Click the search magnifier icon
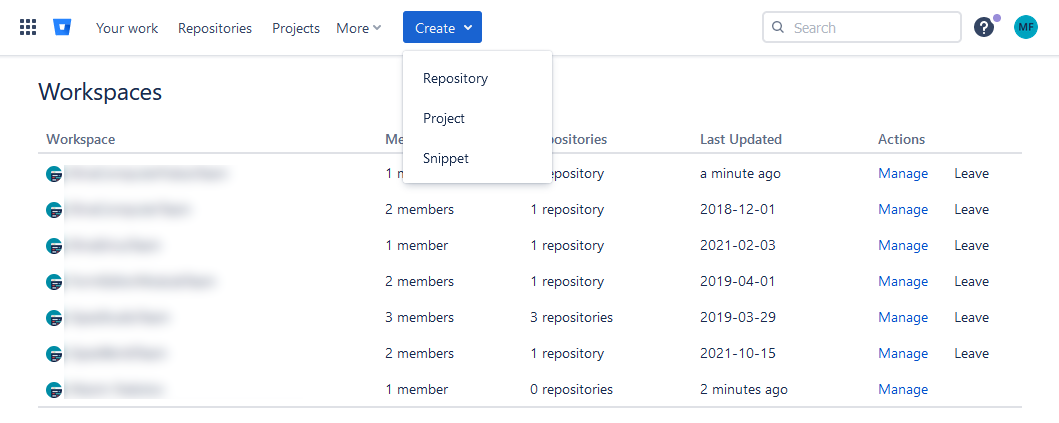 point(778,28)
